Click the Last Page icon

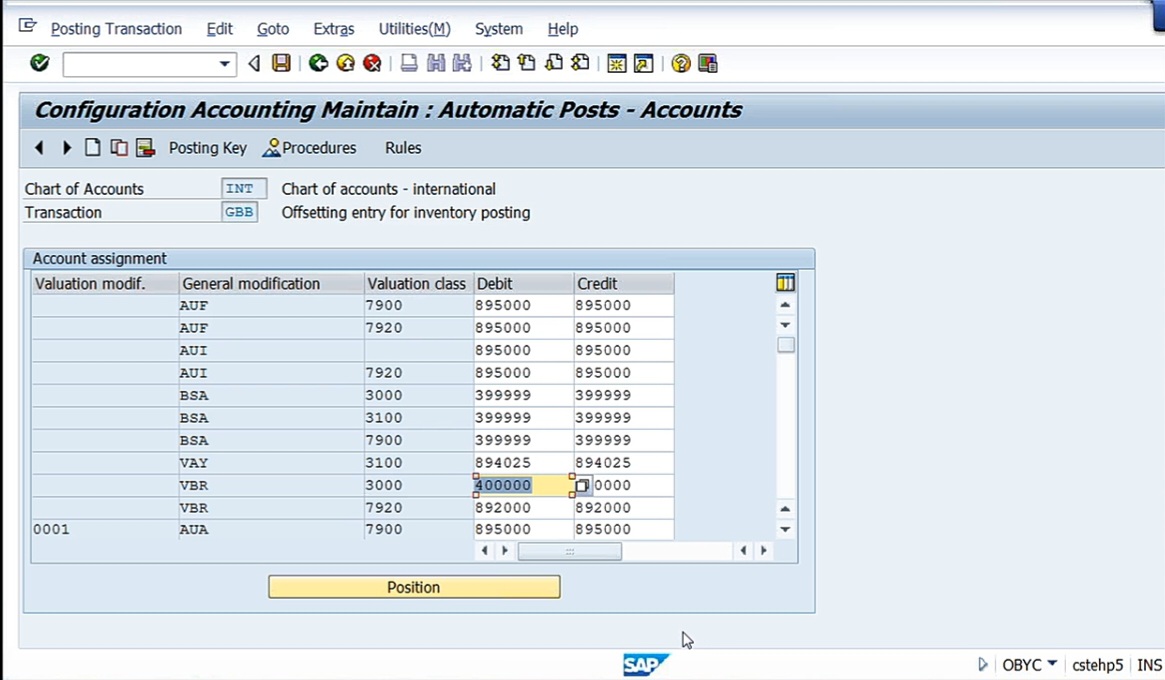coord(580,63)
